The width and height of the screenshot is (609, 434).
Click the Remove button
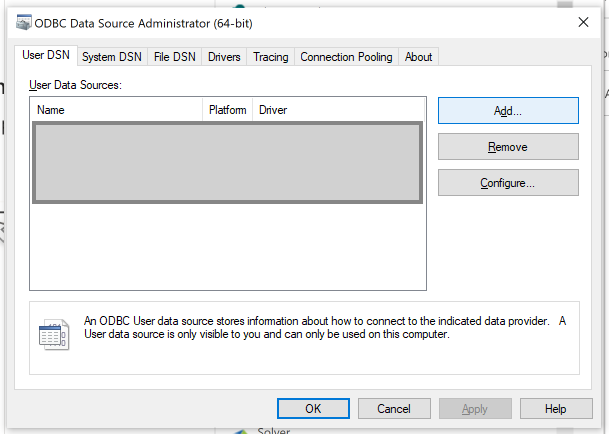point(508,147)
